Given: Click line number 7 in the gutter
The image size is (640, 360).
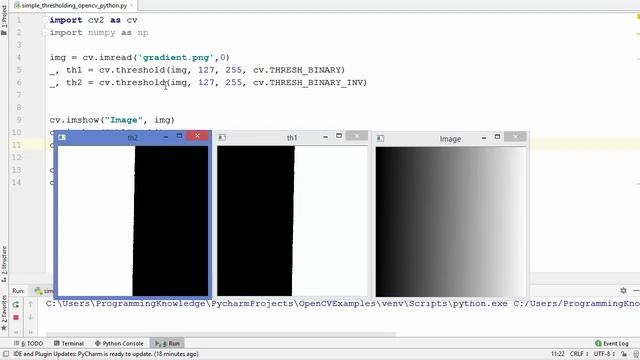Looking at the screenshot, I should coord(18,95).
